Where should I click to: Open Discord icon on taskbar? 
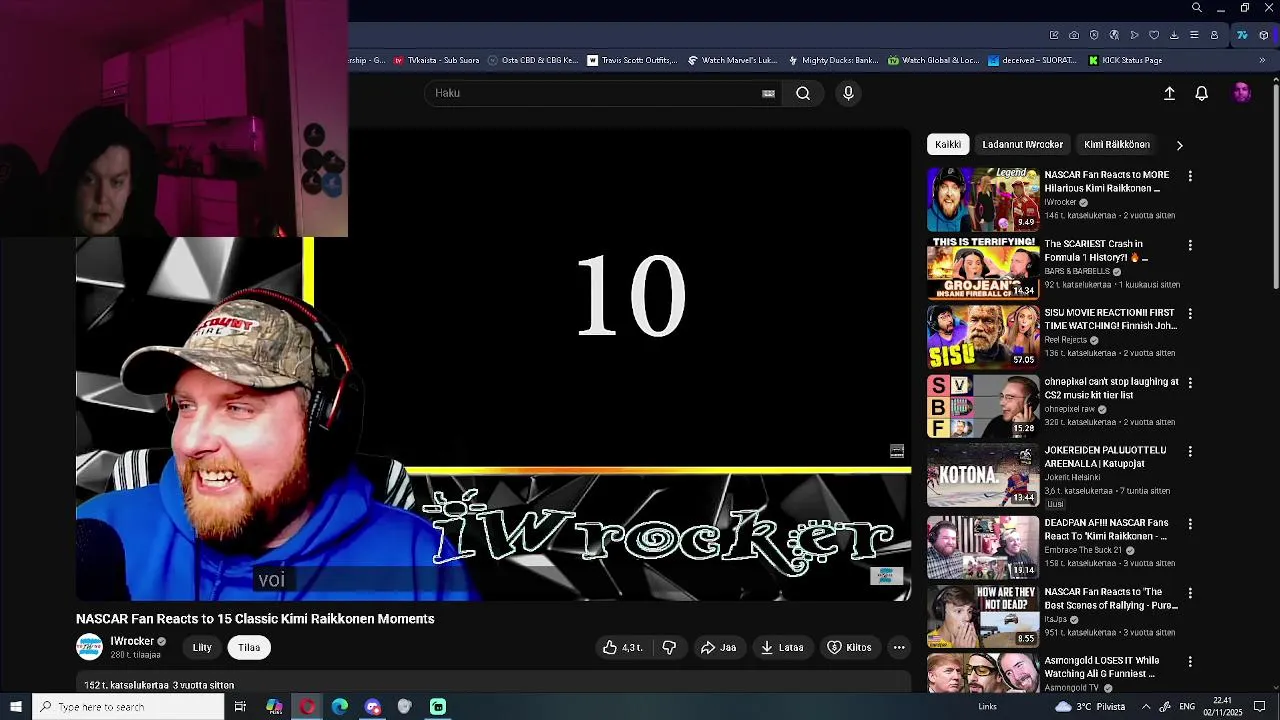373,707
